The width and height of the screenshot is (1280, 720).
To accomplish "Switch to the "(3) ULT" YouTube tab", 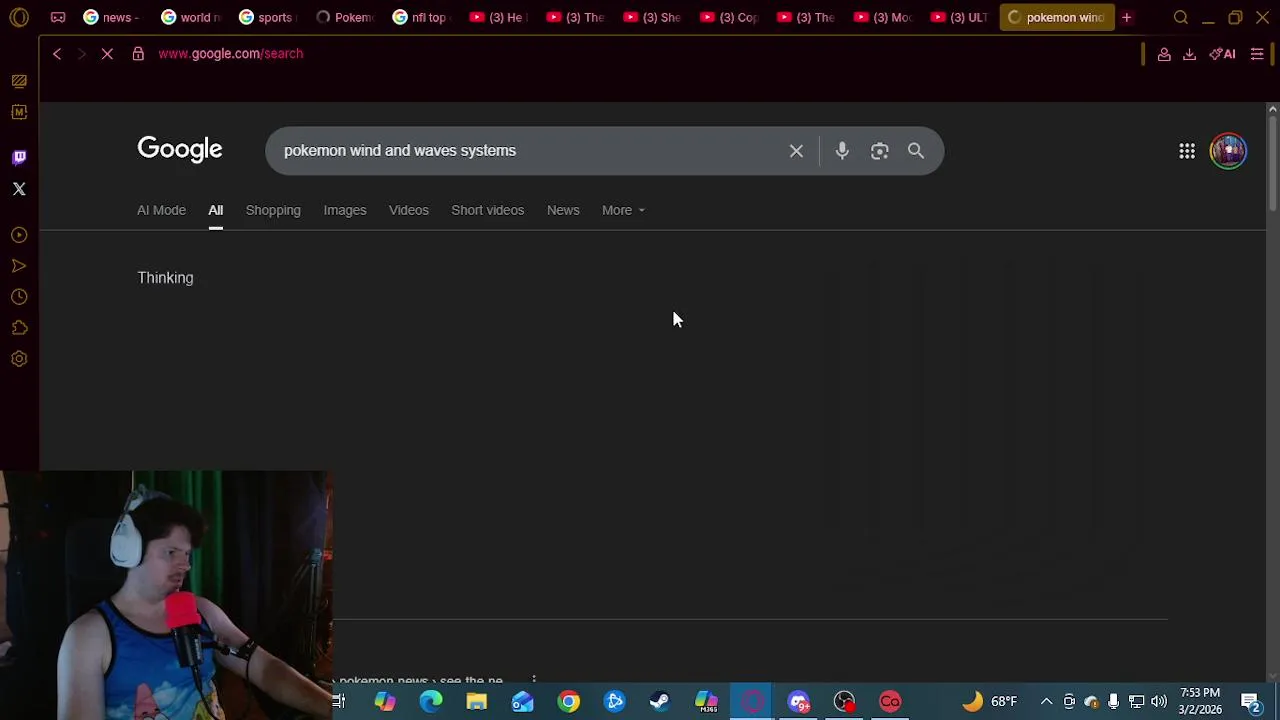I will [x=960, y=17].
